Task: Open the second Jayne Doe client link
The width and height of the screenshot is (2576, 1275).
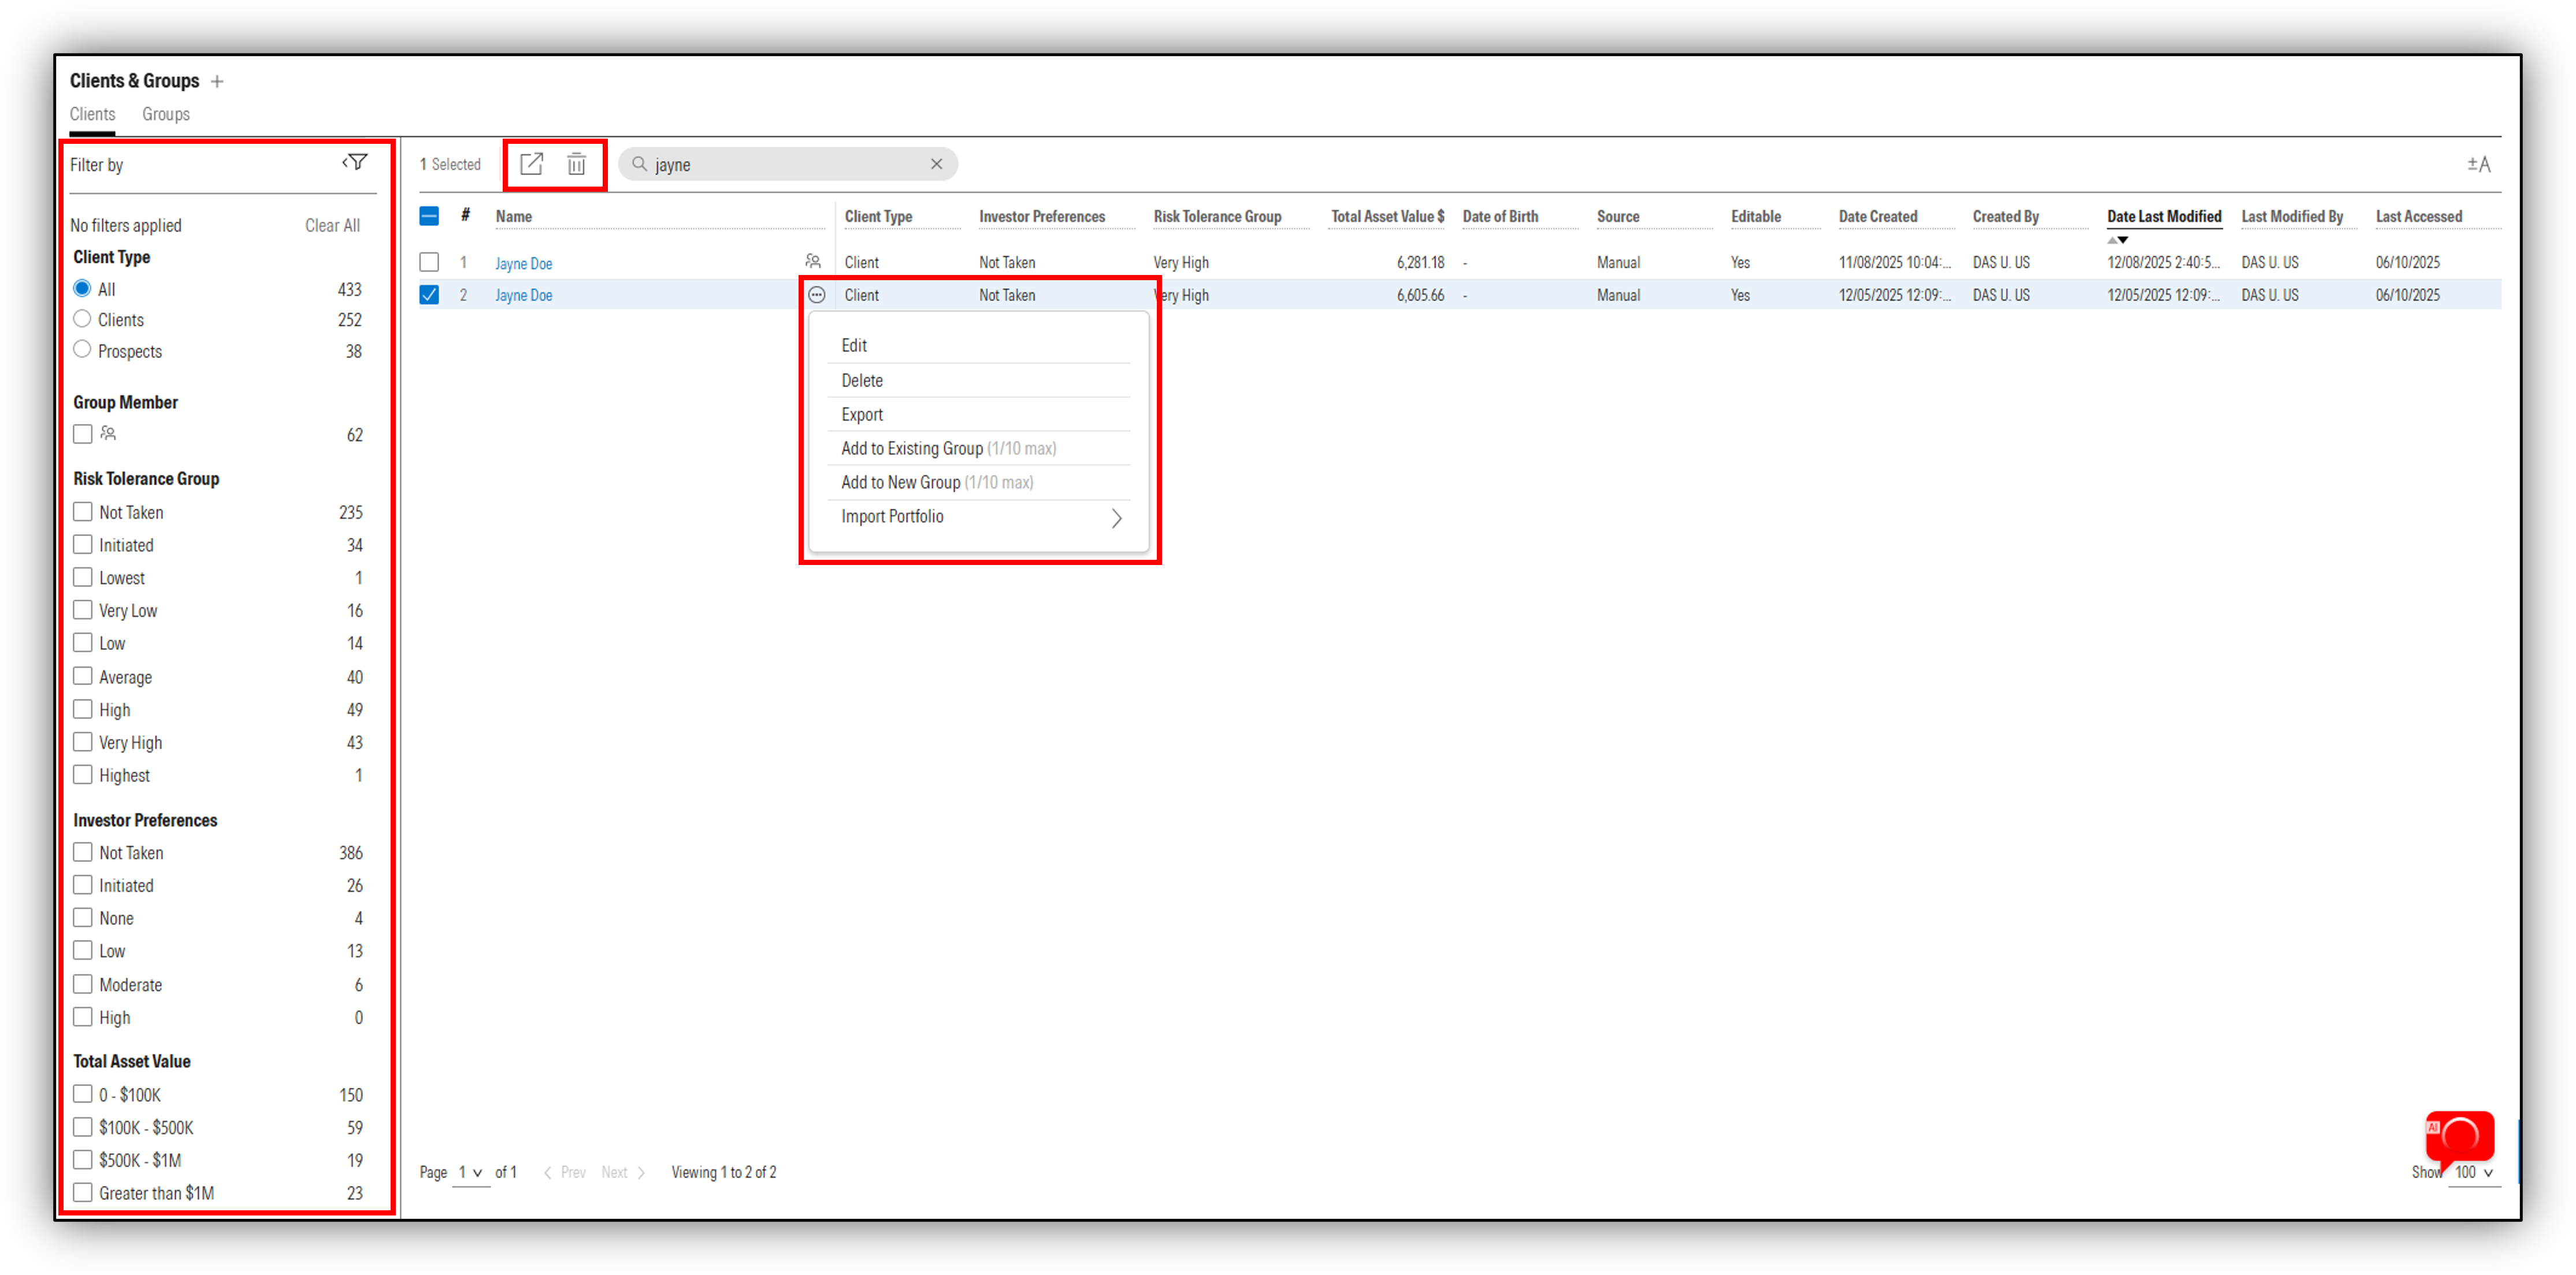Action: coord(524,295)
